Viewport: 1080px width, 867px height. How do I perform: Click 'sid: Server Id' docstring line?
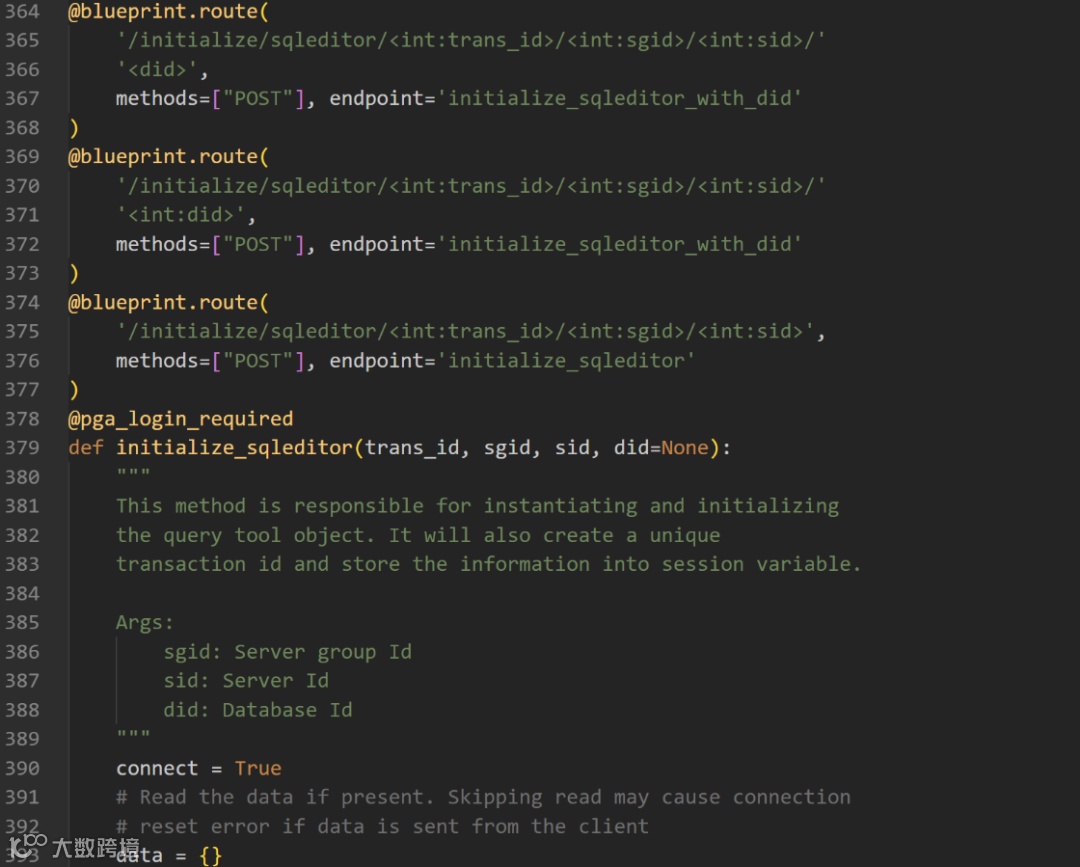[246, 680]
